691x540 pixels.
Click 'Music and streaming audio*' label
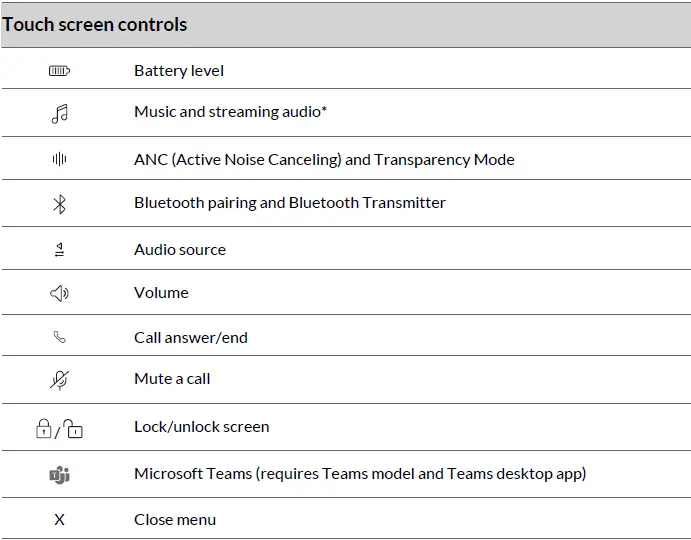[x=231, y=112]
